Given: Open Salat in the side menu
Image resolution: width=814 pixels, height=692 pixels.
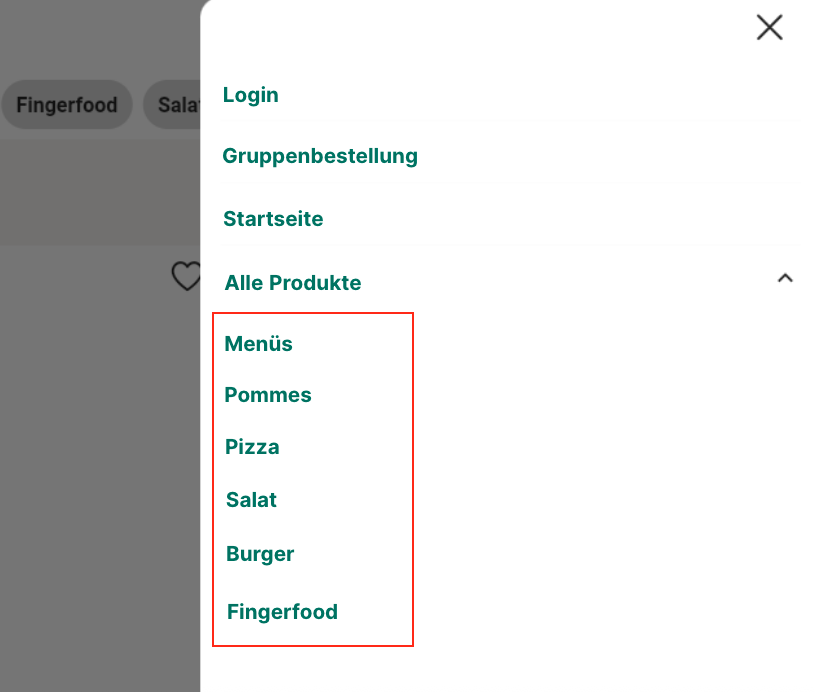Looking at the screenshot, I should [x=252, y=500].
